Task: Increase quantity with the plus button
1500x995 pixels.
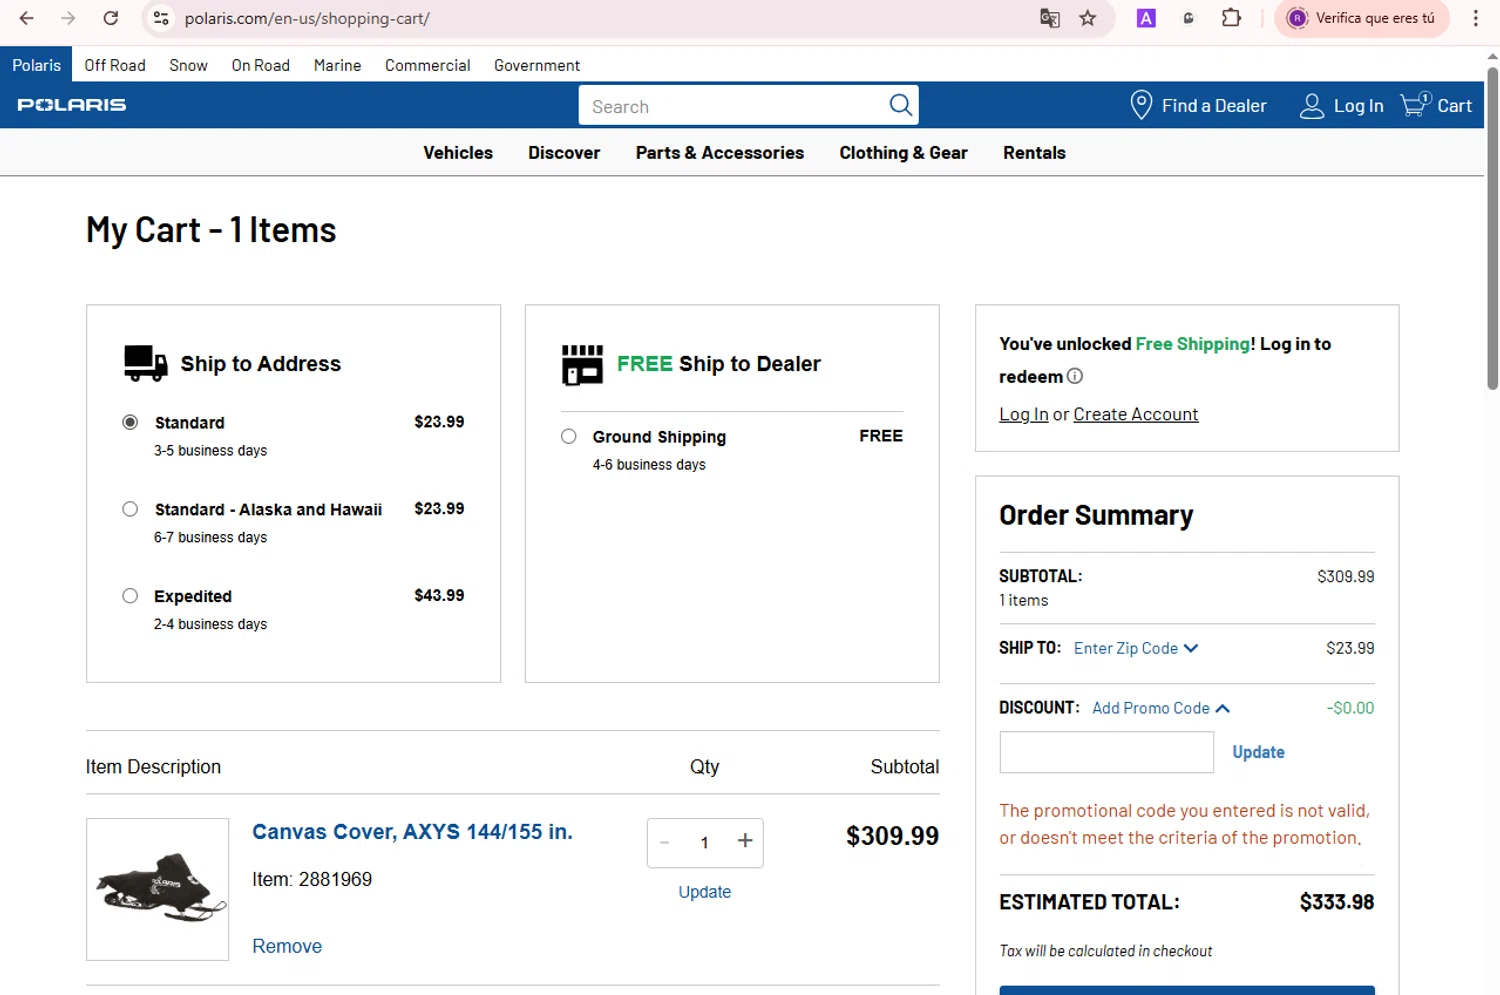Action: [745, 841]
